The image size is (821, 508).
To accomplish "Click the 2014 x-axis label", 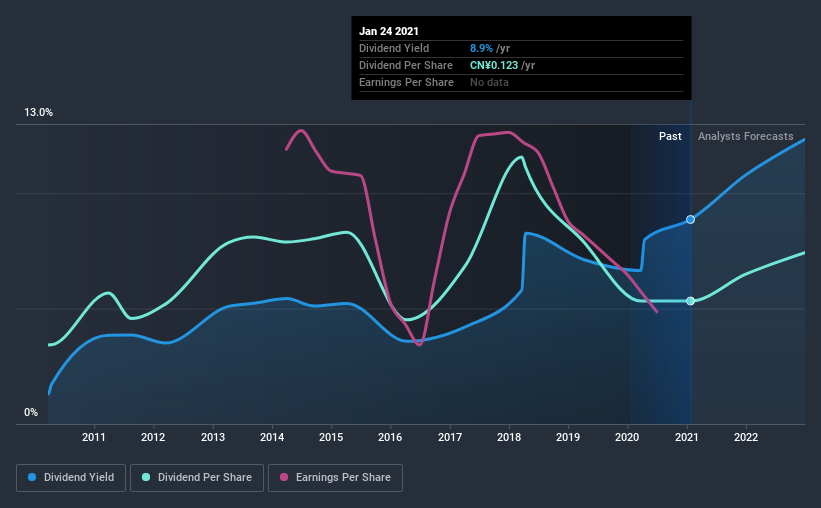I will point(272,437).
